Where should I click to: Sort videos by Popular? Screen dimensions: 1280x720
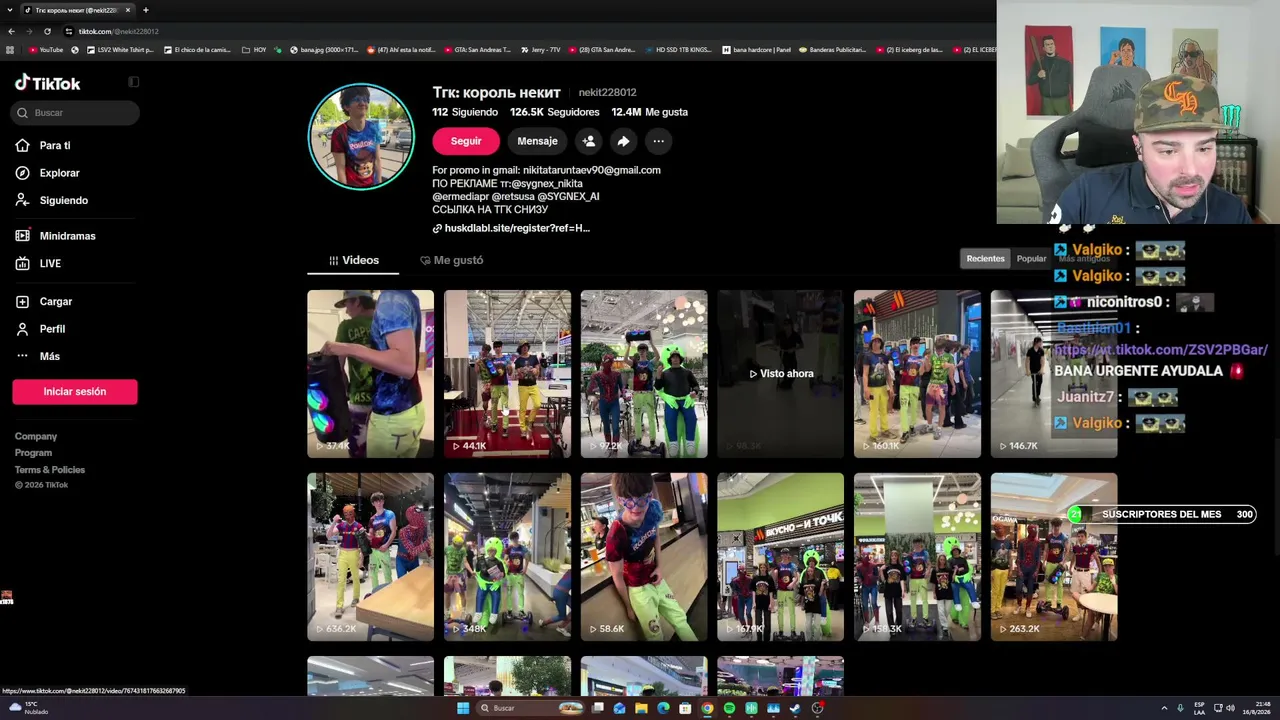pyautogui.click(x=1031, y=259)
